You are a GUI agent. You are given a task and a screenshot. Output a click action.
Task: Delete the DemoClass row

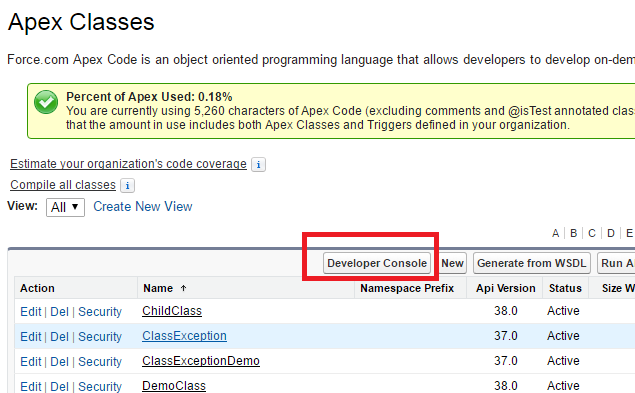pyautogui.click(x=60, y=387)
